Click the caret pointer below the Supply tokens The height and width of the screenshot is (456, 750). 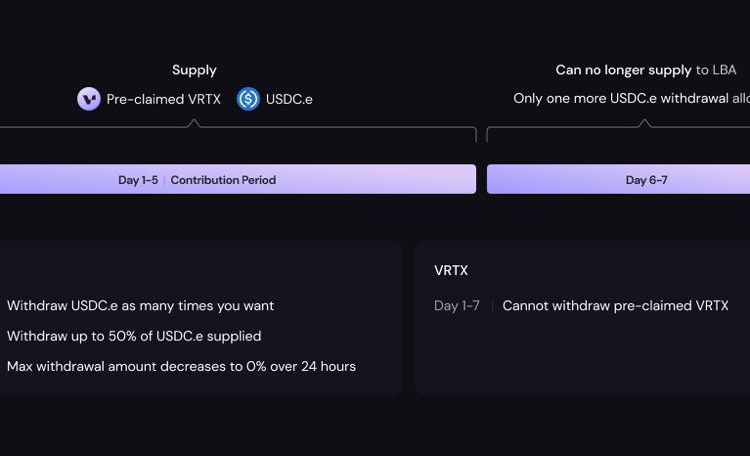tap(194, 123)
